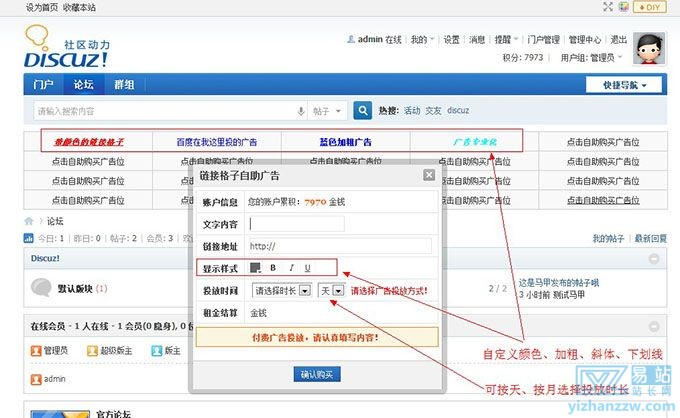Screen dimensions: 680x418
Task: Toggle bold B in 显示样式
Action: coord(273,268)
